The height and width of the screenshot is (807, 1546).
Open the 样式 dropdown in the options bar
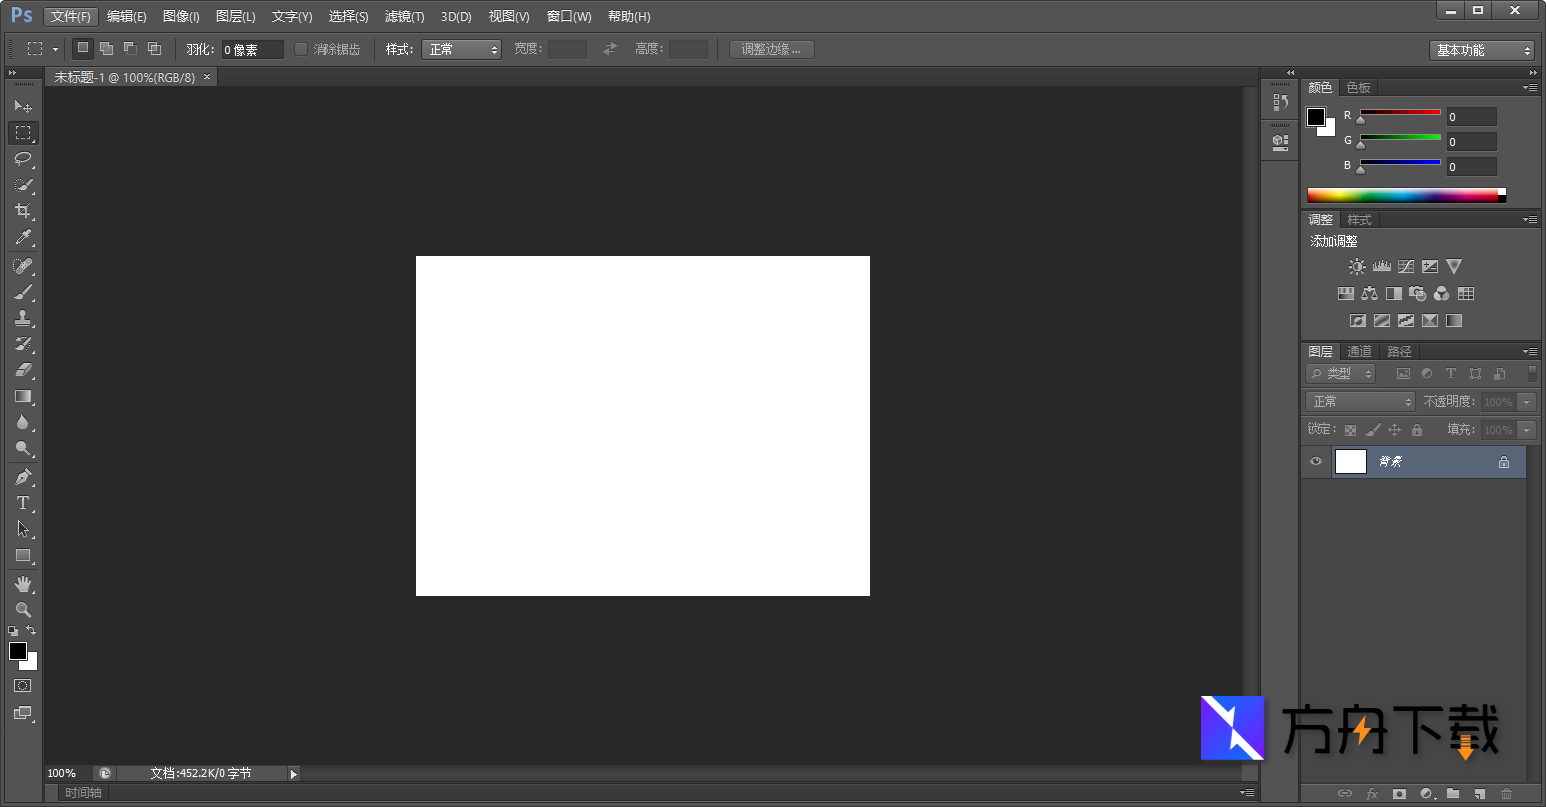461,48
